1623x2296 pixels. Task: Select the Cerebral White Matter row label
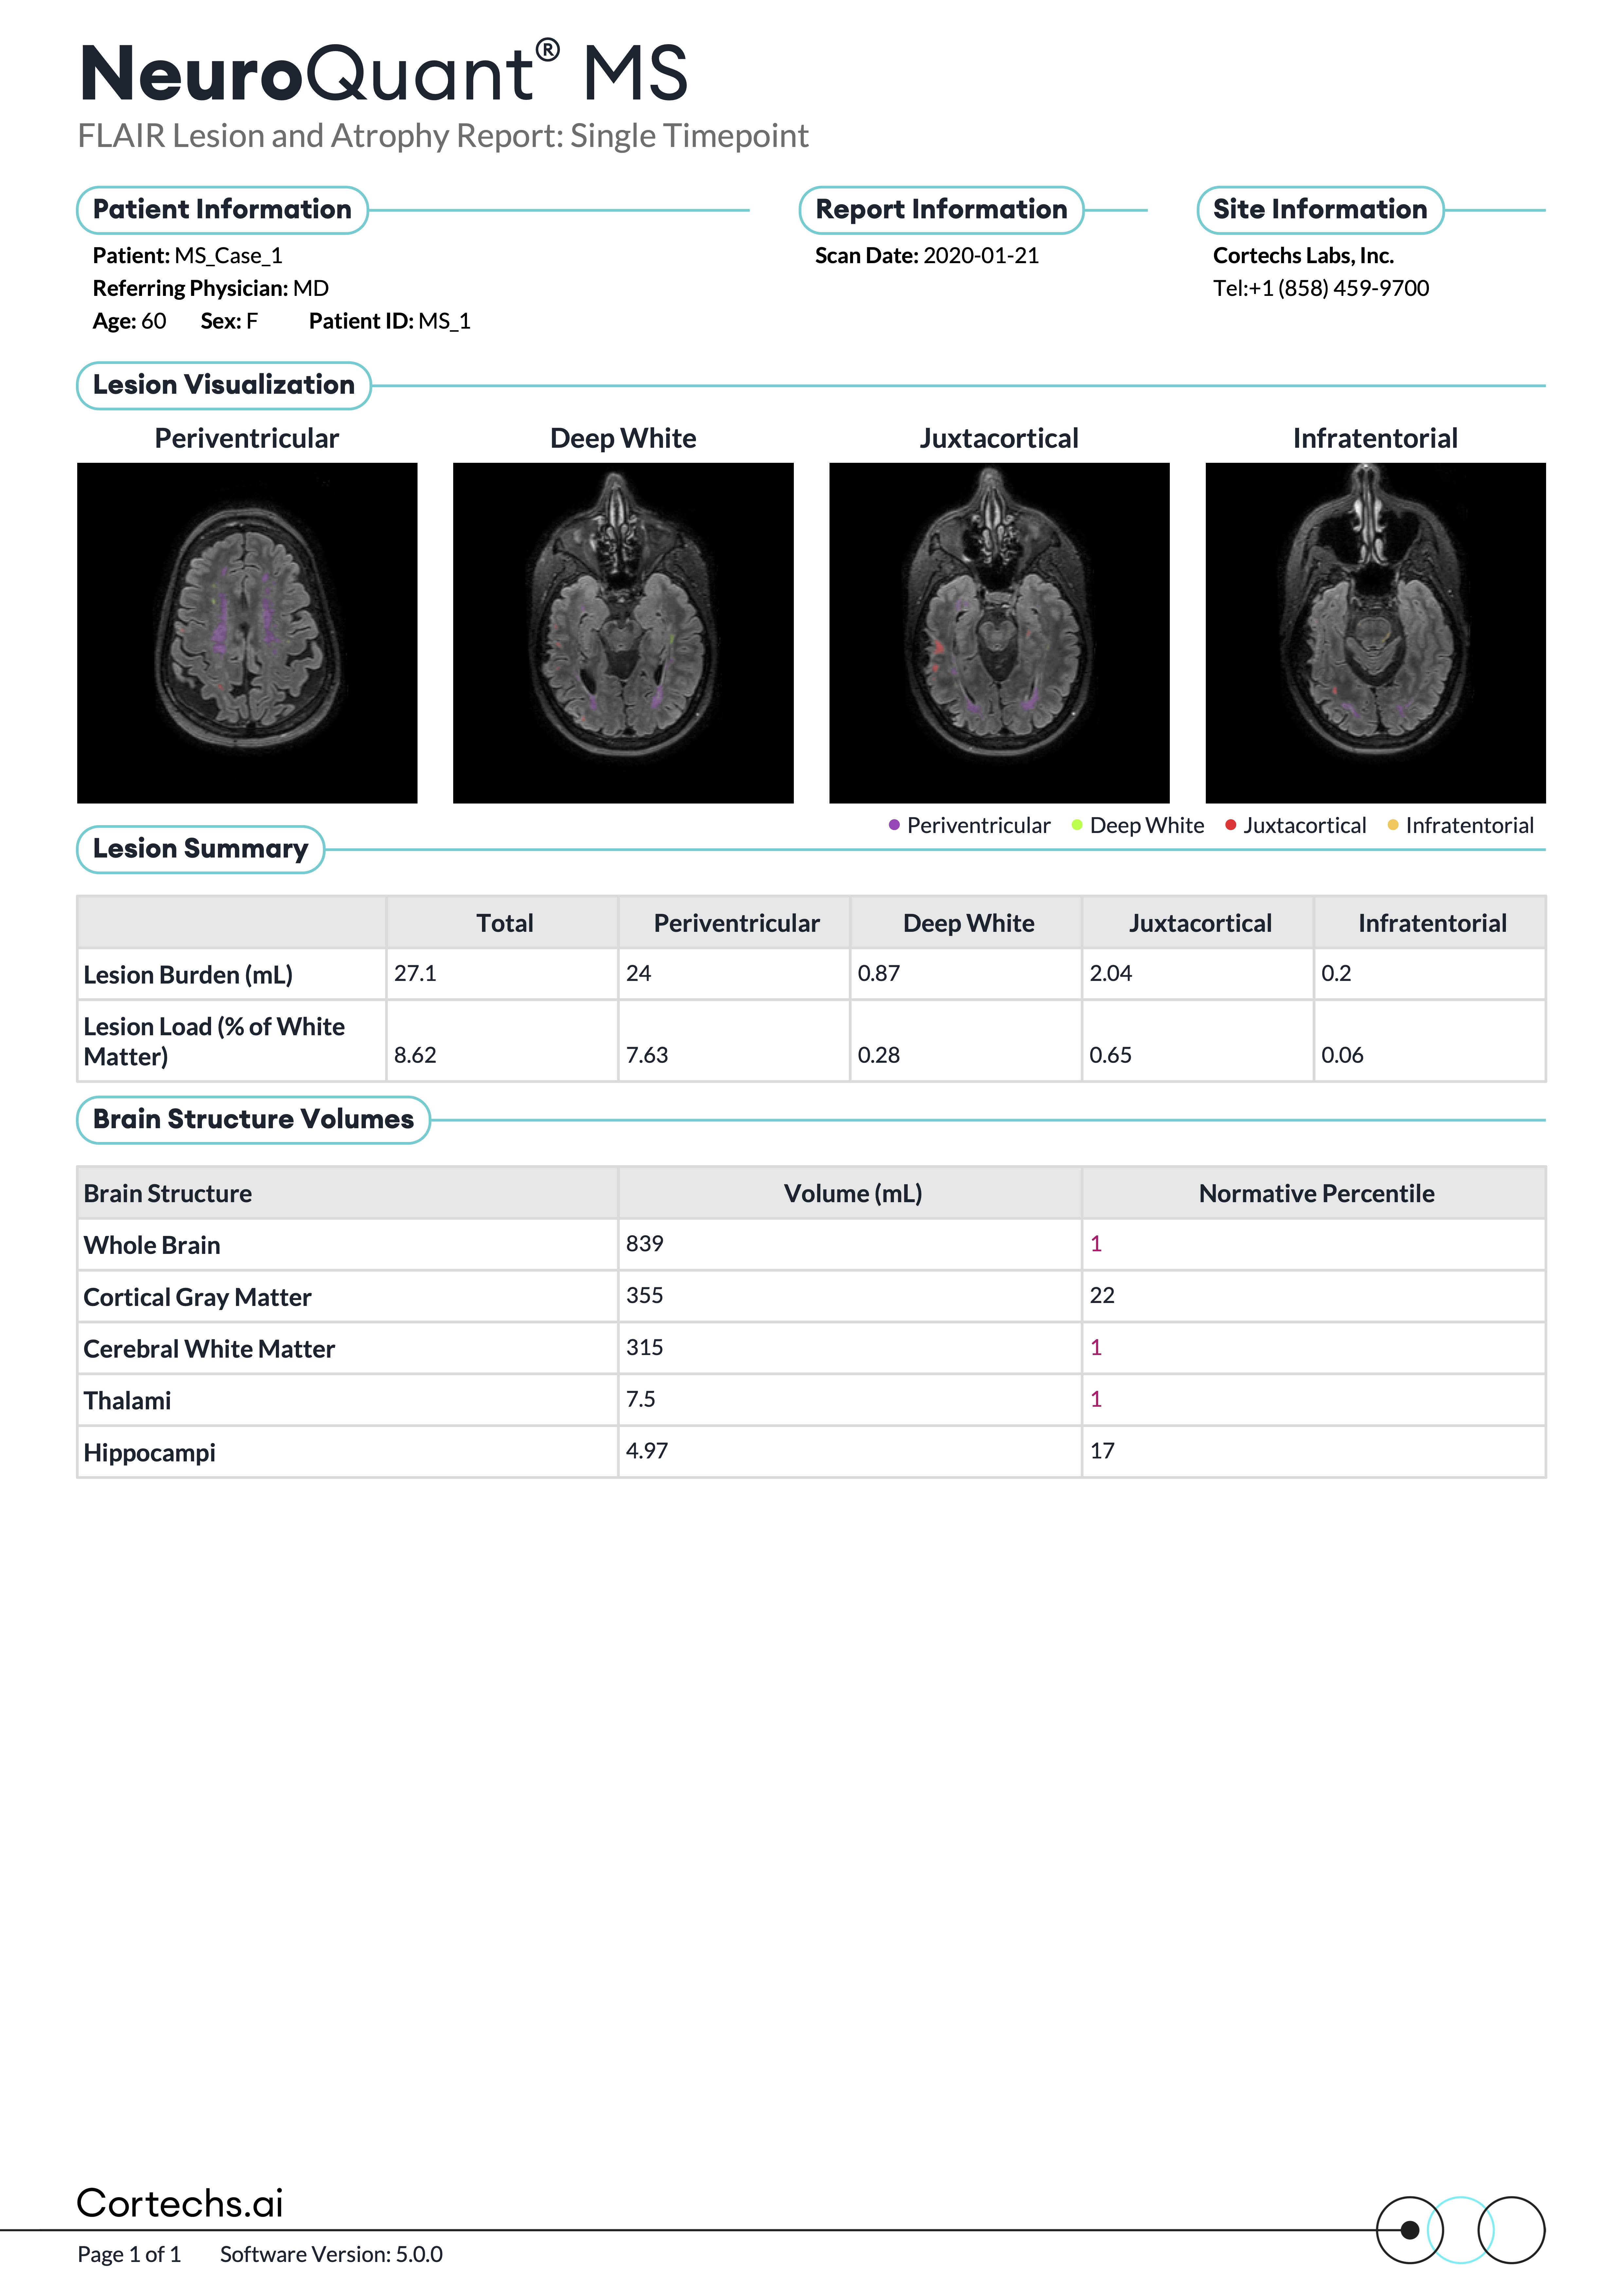(209, 1349)
